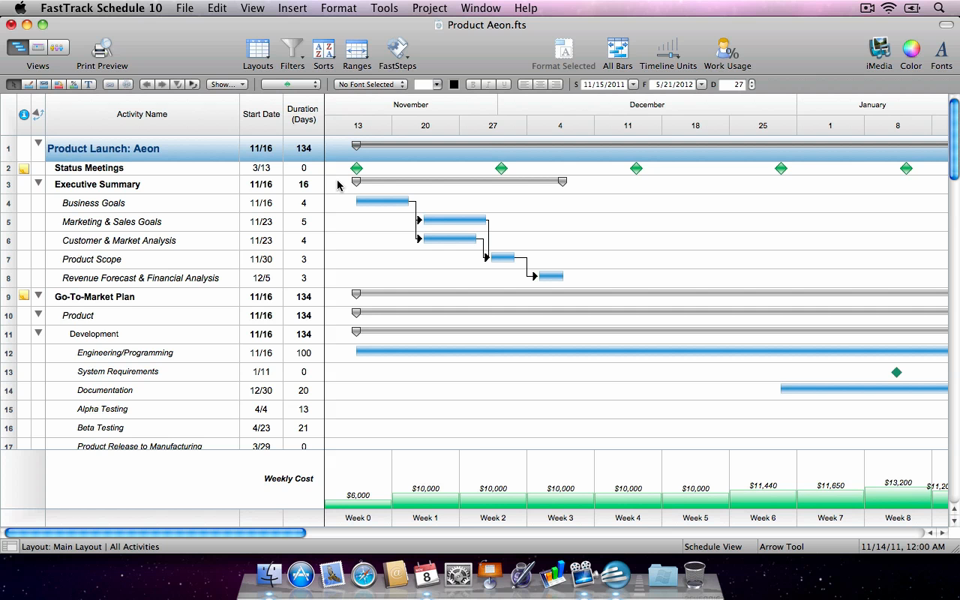Open the bar style dropdown with green diamond
This screenshot has width=960, height=600.
click(290, 84)
